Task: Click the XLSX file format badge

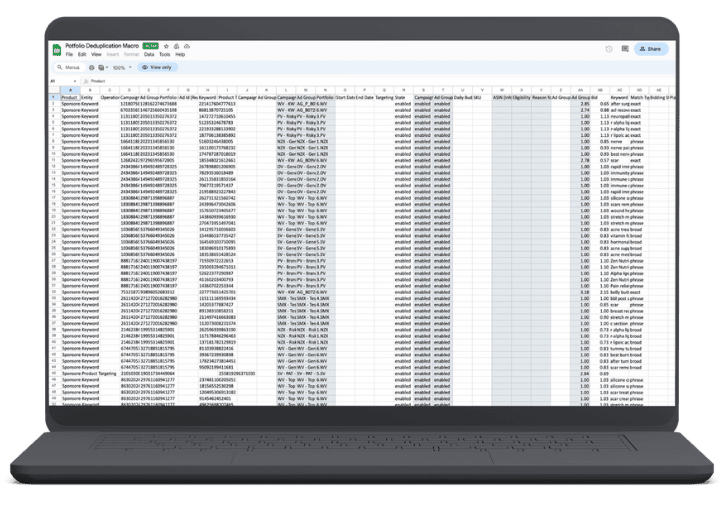Action: [x=150, y=46]
